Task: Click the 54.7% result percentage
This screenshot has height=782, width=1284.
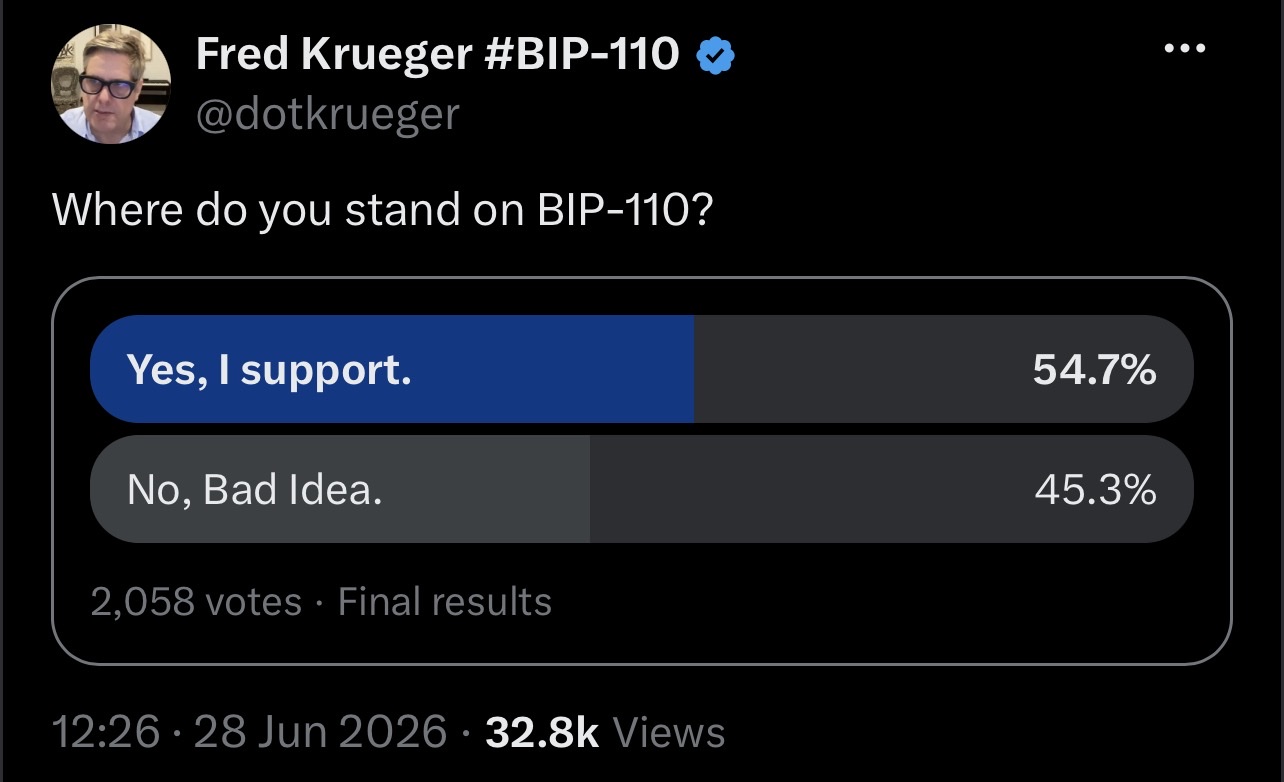Action: tap(1095, 370)
